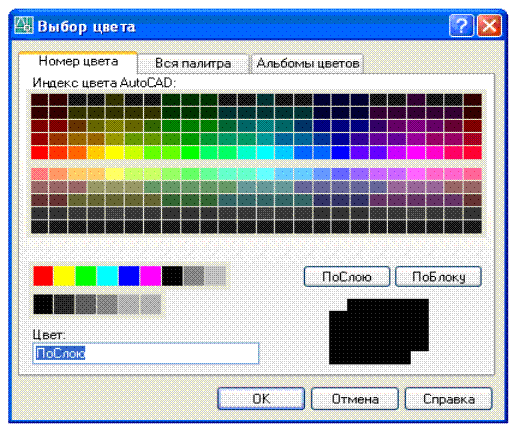
Task: Select the first black swatch in gray shades row
Action: tap(43, 304)
